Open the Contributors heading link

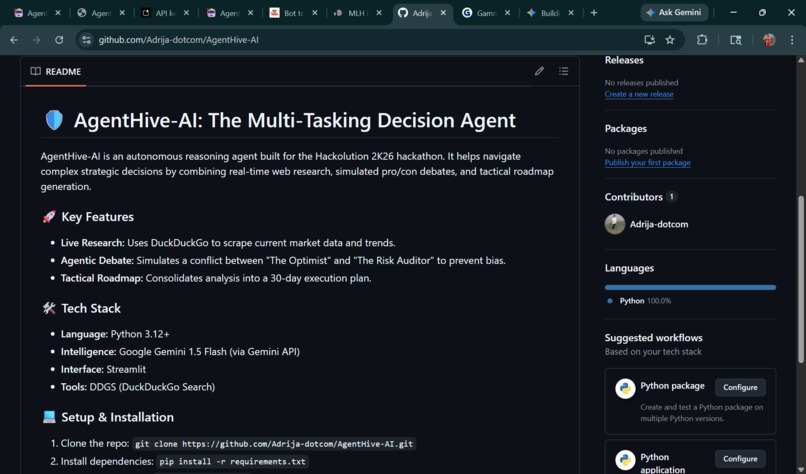point(633,197)
